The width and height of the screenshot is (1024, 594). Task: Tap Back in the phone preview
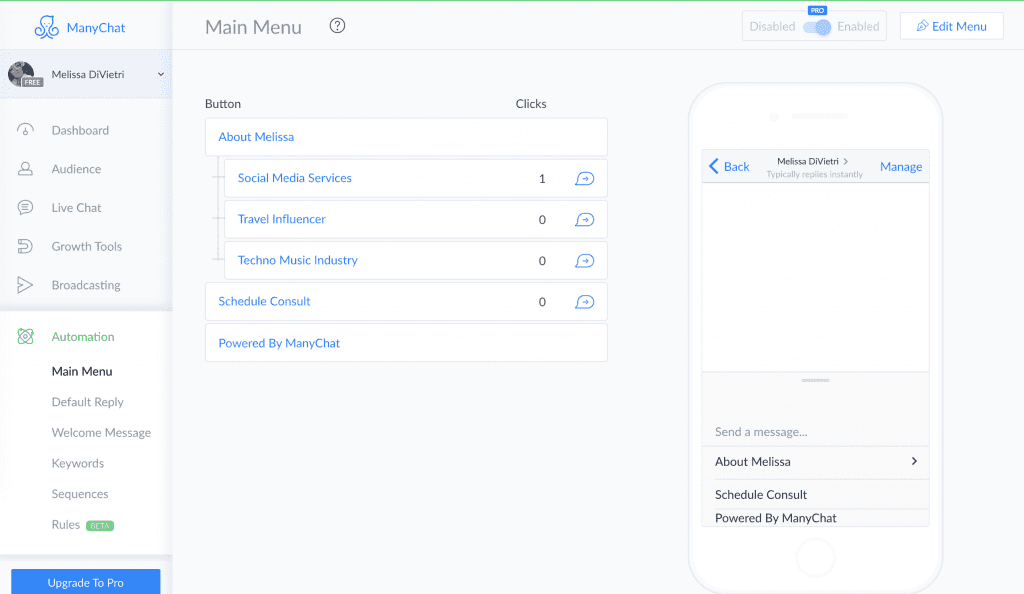click(729, 167)
